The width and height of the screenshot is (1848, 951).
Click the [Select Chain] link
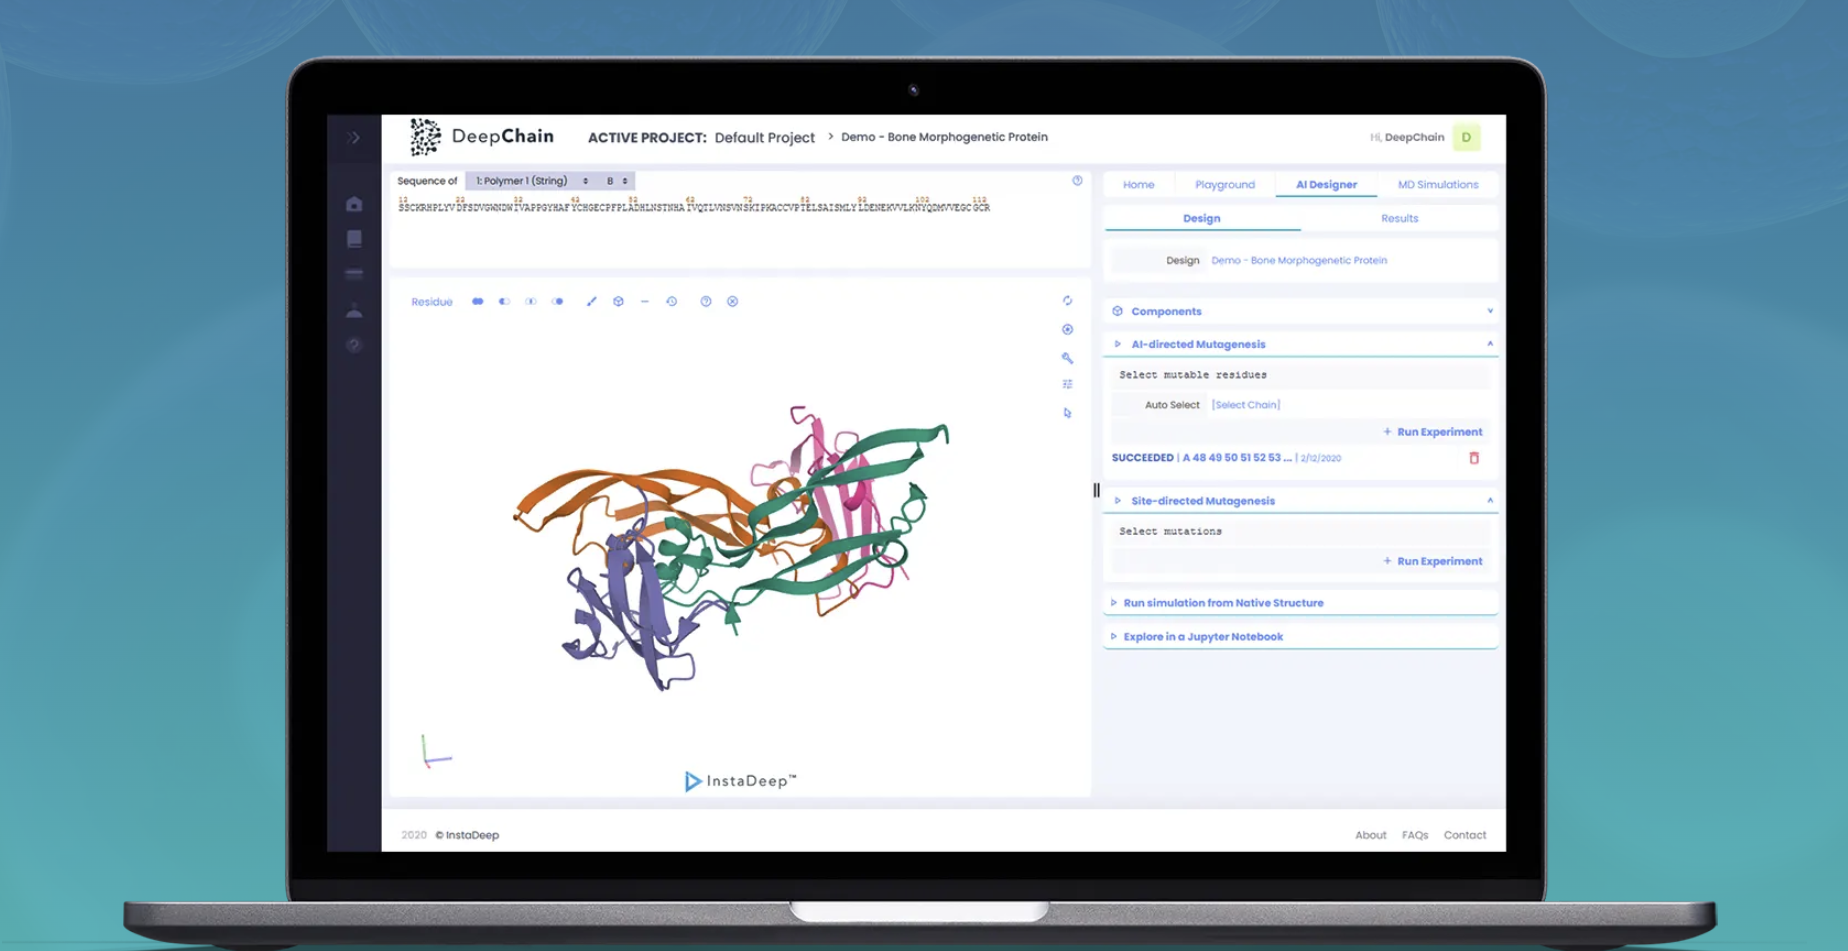pos(1245,405)
